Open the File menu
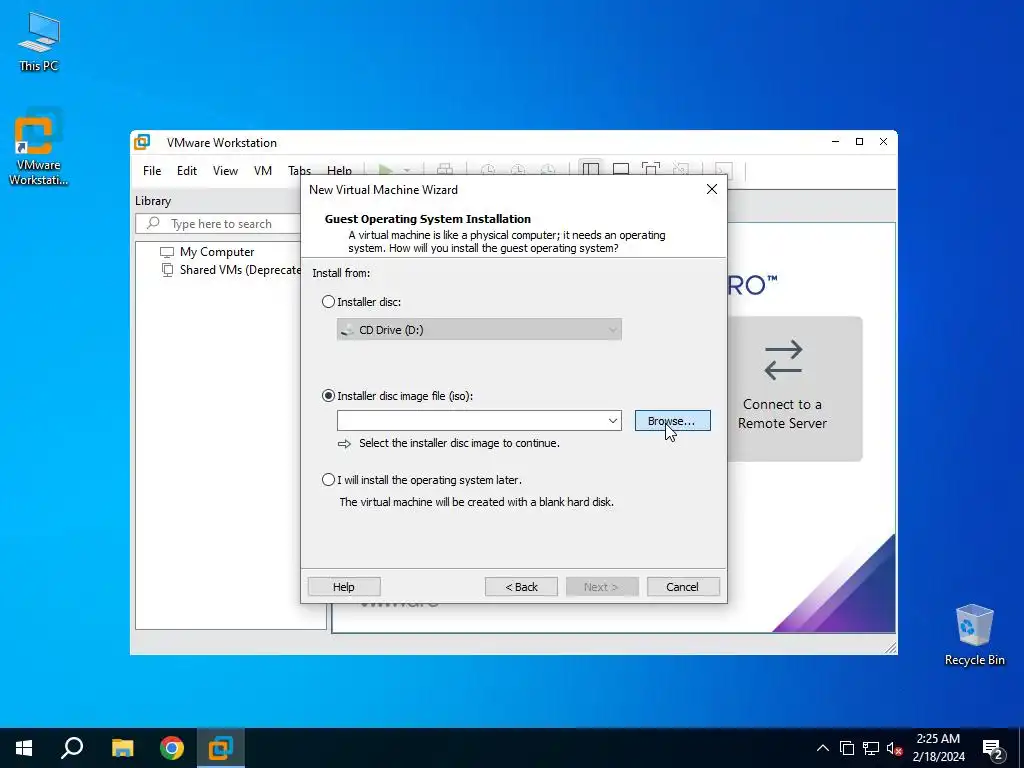Screen dimensions: 1024x768 (x=152, y=170)
